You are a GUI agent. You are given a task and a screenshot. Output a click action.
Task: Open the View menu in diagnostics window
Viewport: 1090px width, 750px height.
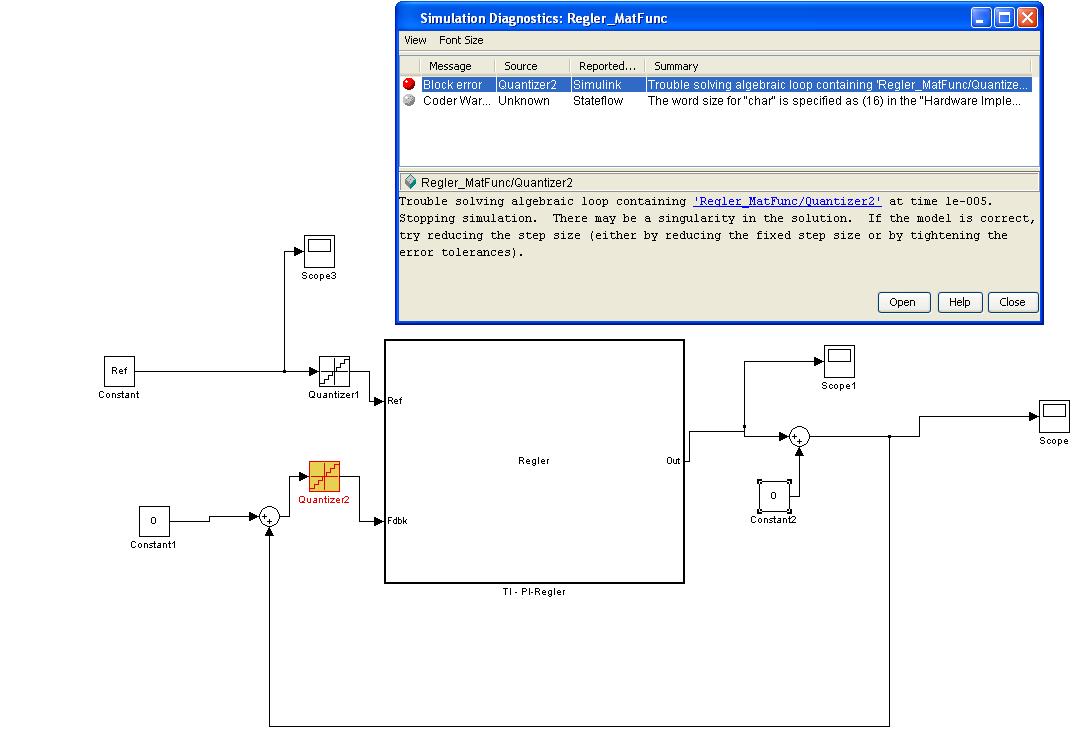415,40
